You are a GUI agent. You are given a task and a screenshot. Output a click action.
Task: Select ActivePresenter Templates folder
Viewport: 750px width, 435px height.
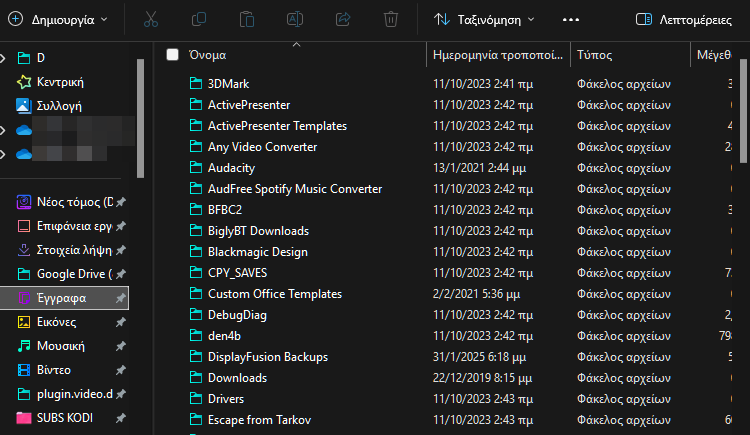point(277,126)
